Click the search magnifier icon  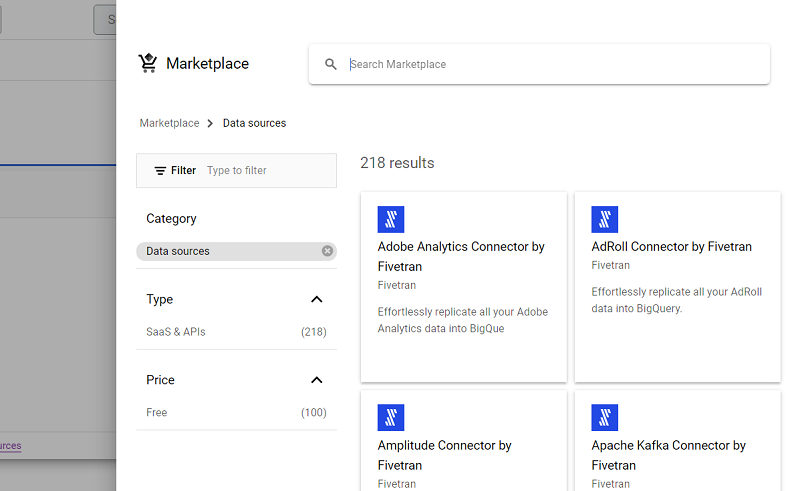(x=331, y=64)
